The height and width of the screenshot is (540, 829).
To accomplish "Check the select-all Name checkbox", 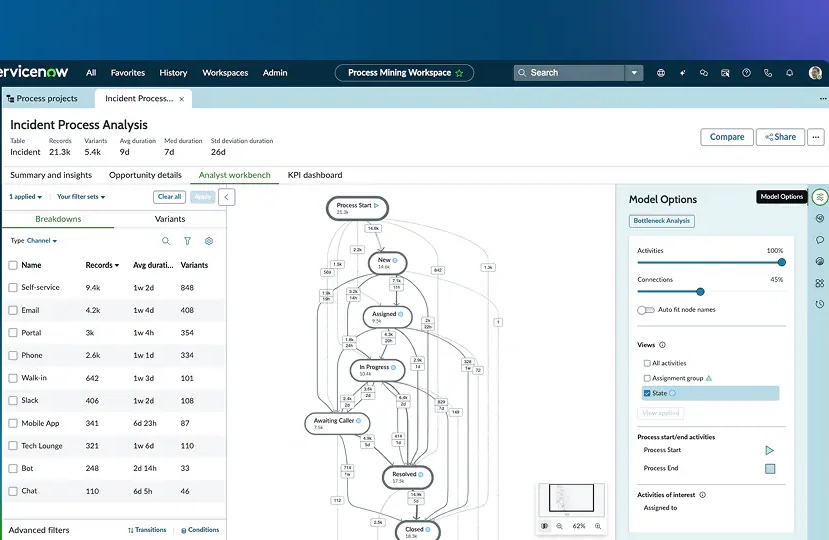I will pos(13,265).
